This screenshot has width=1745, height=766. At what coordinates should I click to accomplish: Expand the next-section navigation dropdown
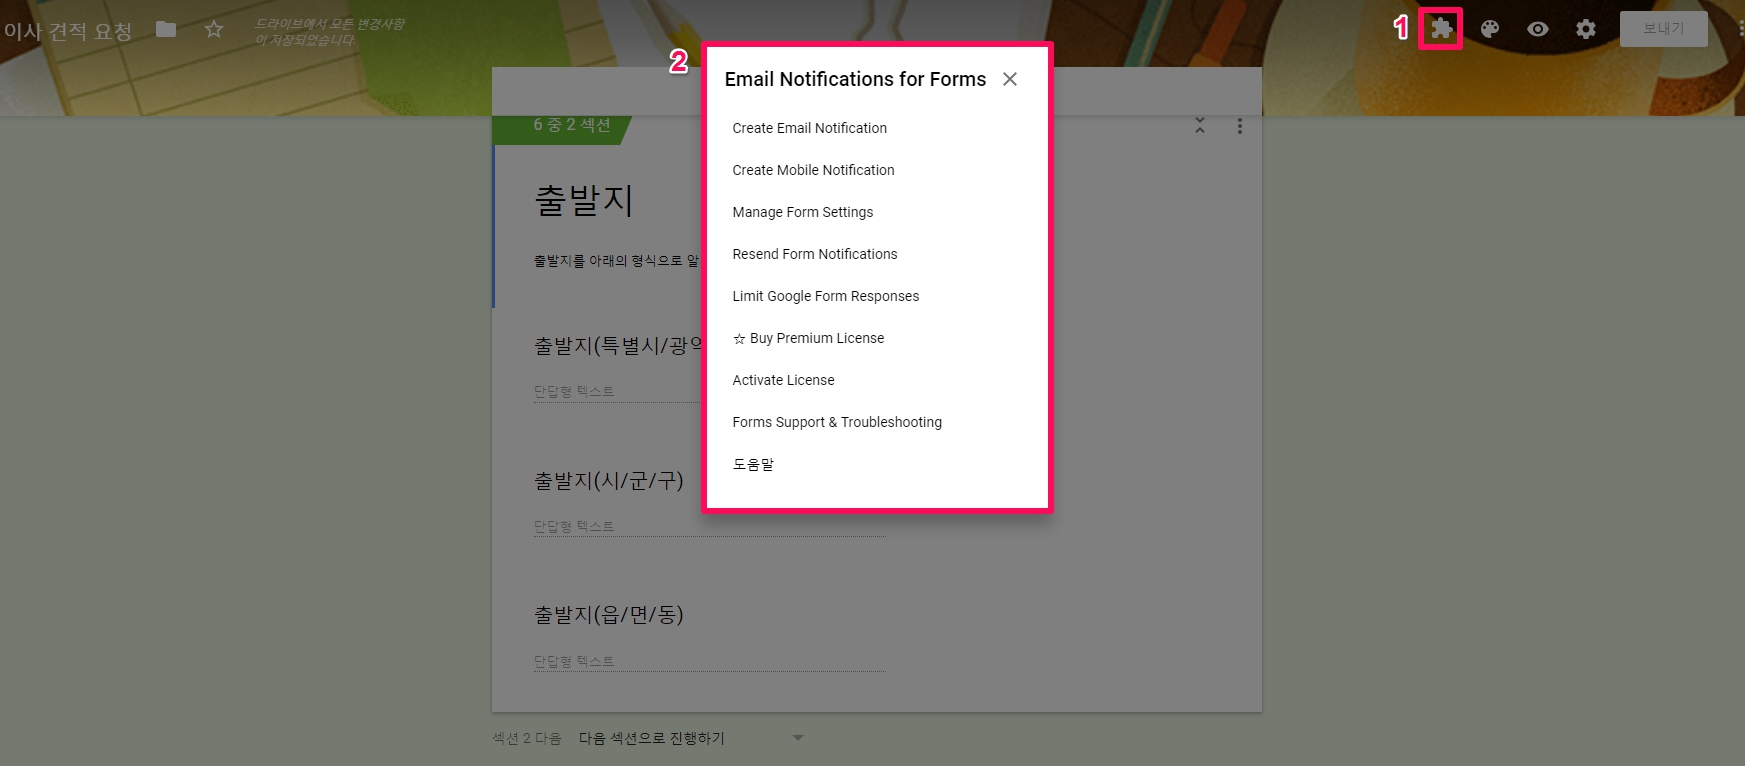point(797,738)
